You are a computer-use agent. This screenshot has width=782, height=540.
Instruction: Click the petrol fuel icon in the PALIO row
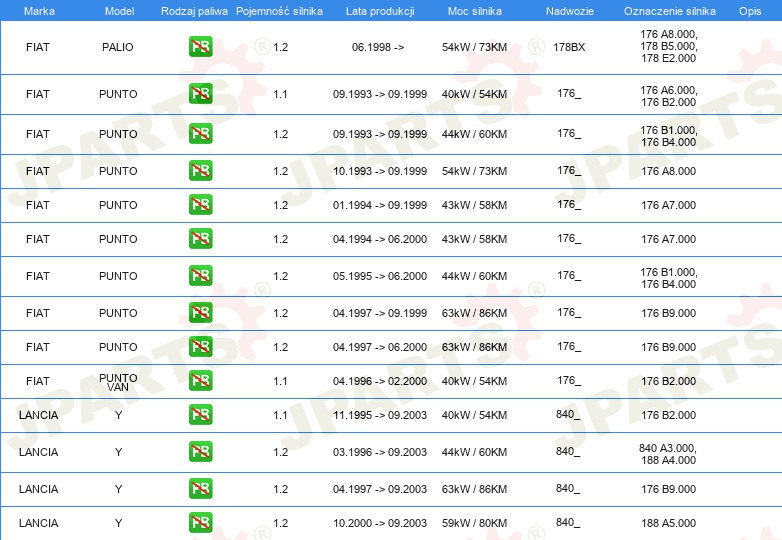(200, 47)
